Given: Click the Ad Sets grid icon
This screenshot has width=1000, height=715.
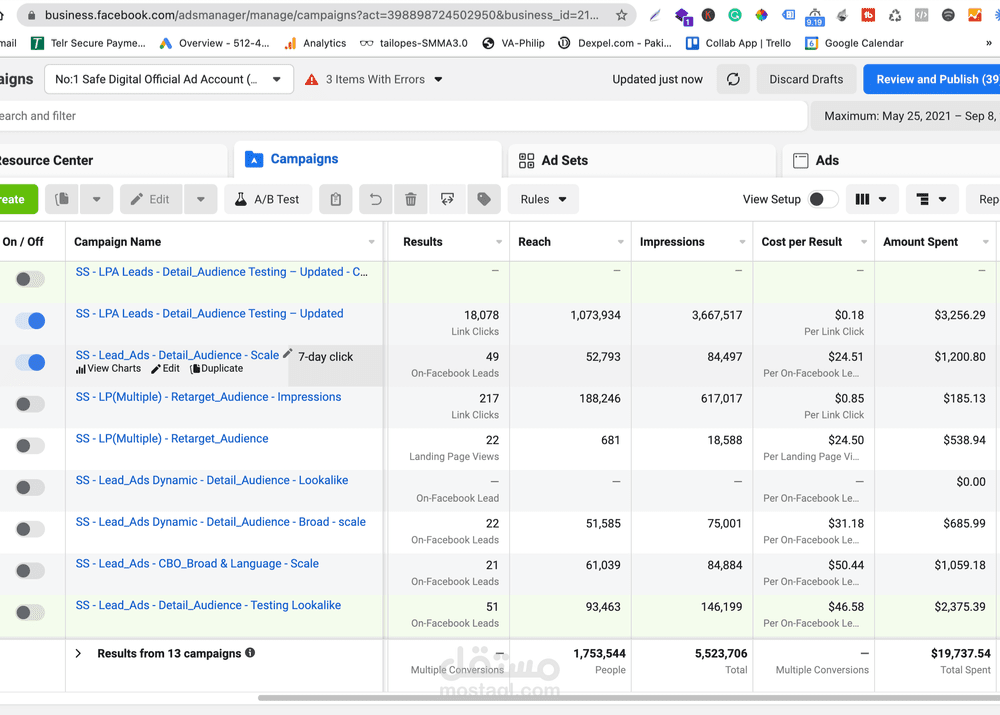Looking at the screenshot, I should tap(526, 160).
